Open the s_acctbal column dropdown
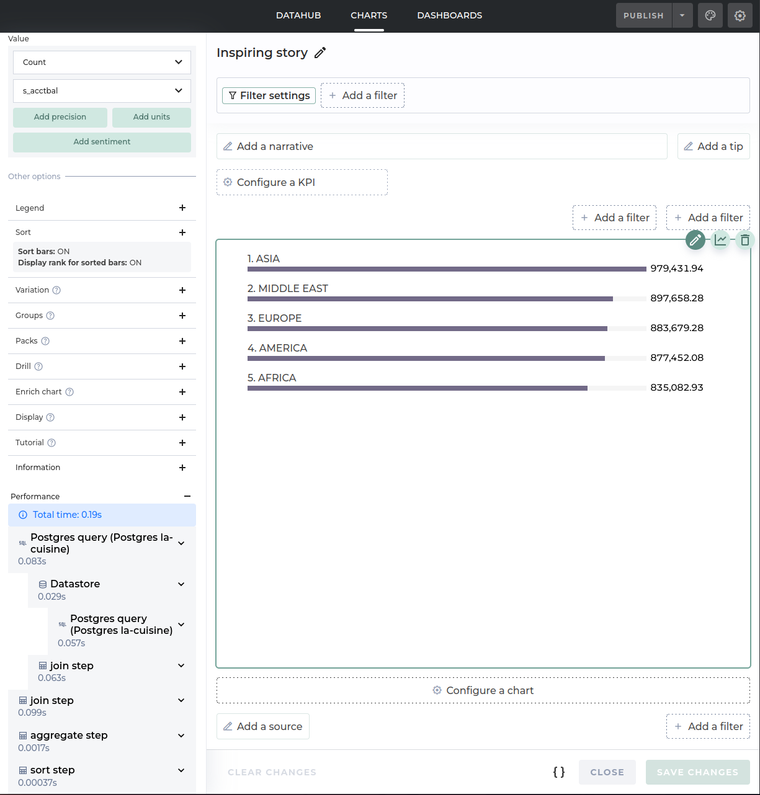This screenshot has height=795, width=760. (102, 91)
